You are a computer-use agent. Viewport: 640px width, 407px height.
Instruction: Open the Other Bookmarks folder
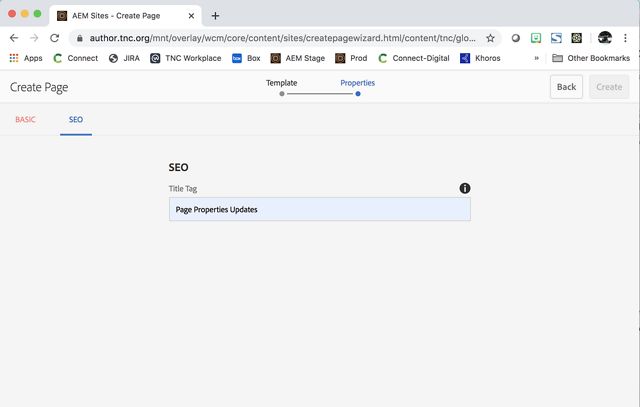tap(592, 58)
